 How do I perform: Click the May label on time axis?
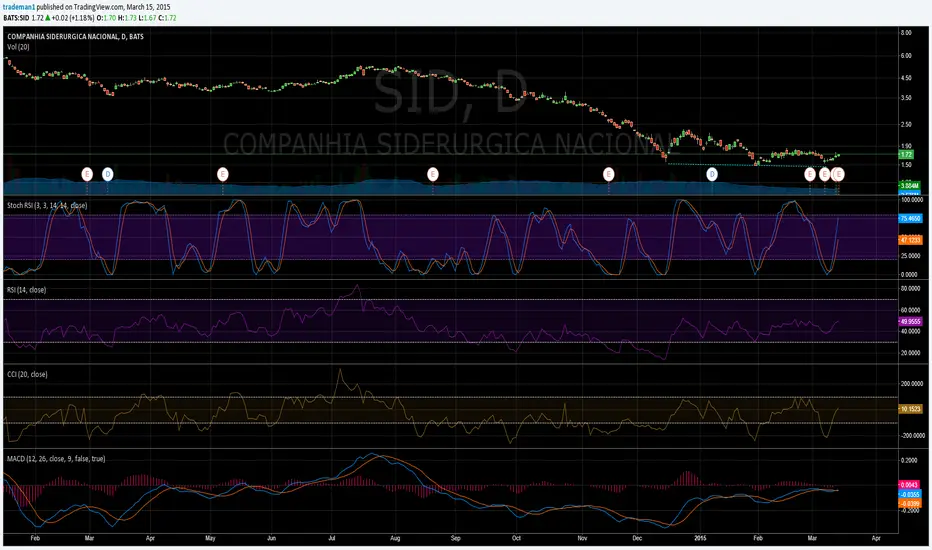(x=210, y=538)
